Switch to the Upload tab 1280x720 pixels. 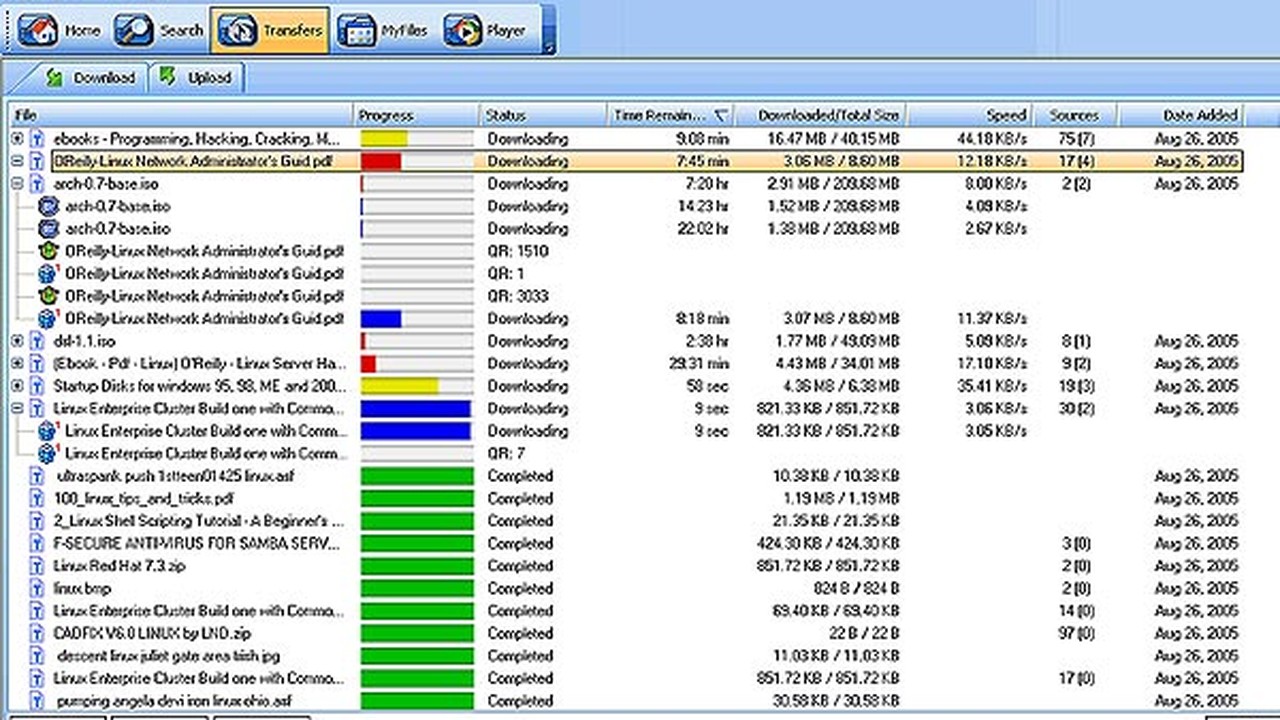pyautogui.click(x=196, y=77)
